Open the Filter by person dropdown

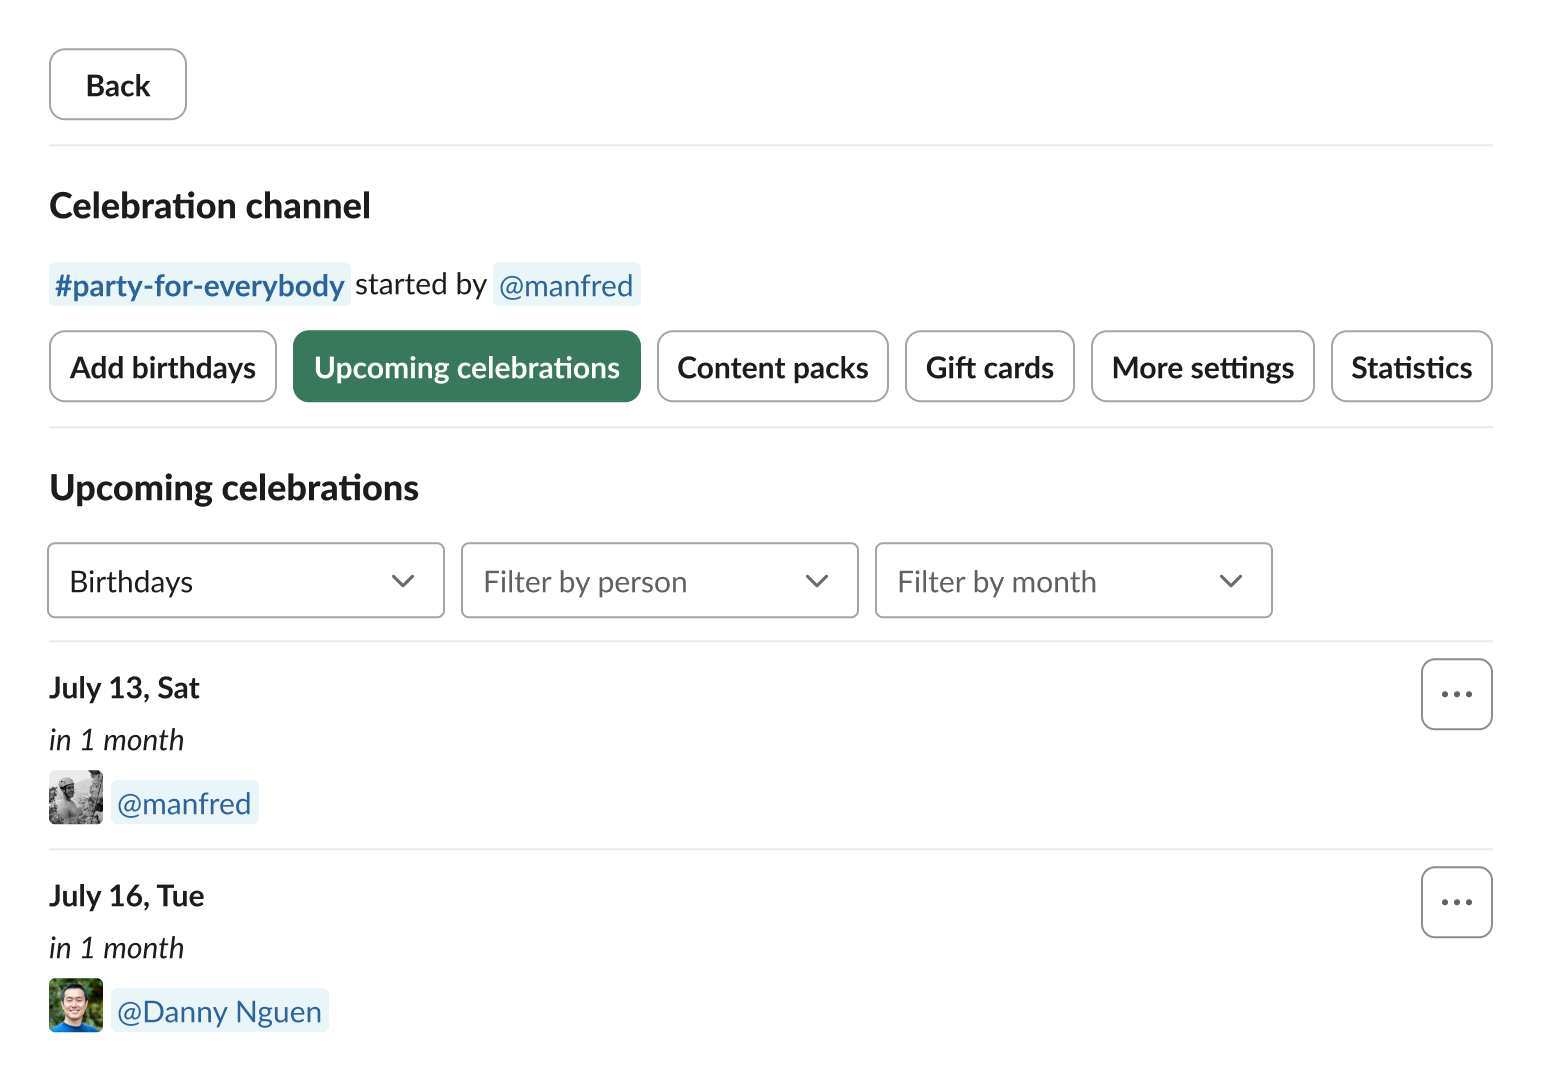pyautogui.click(x=659, y=580)
